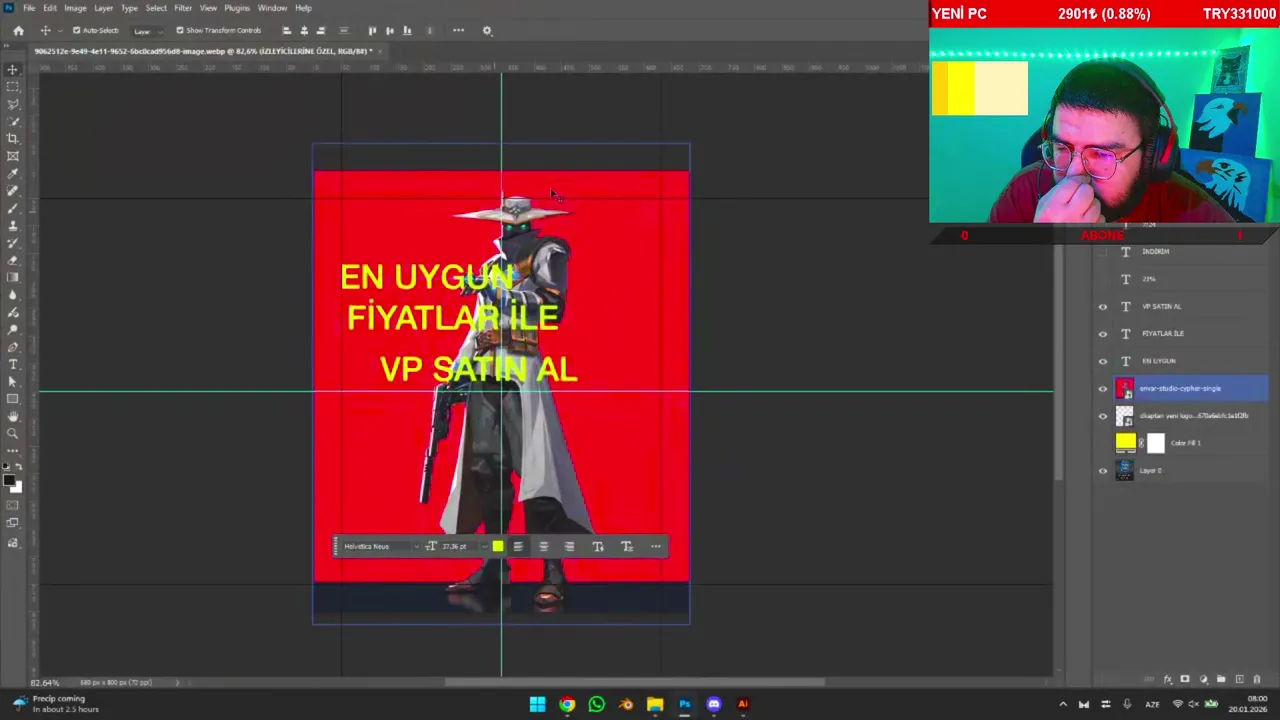Screen dimensions: 1280x720
Task: Select the Path Selection tool
Action: click(x=13, y=381)
